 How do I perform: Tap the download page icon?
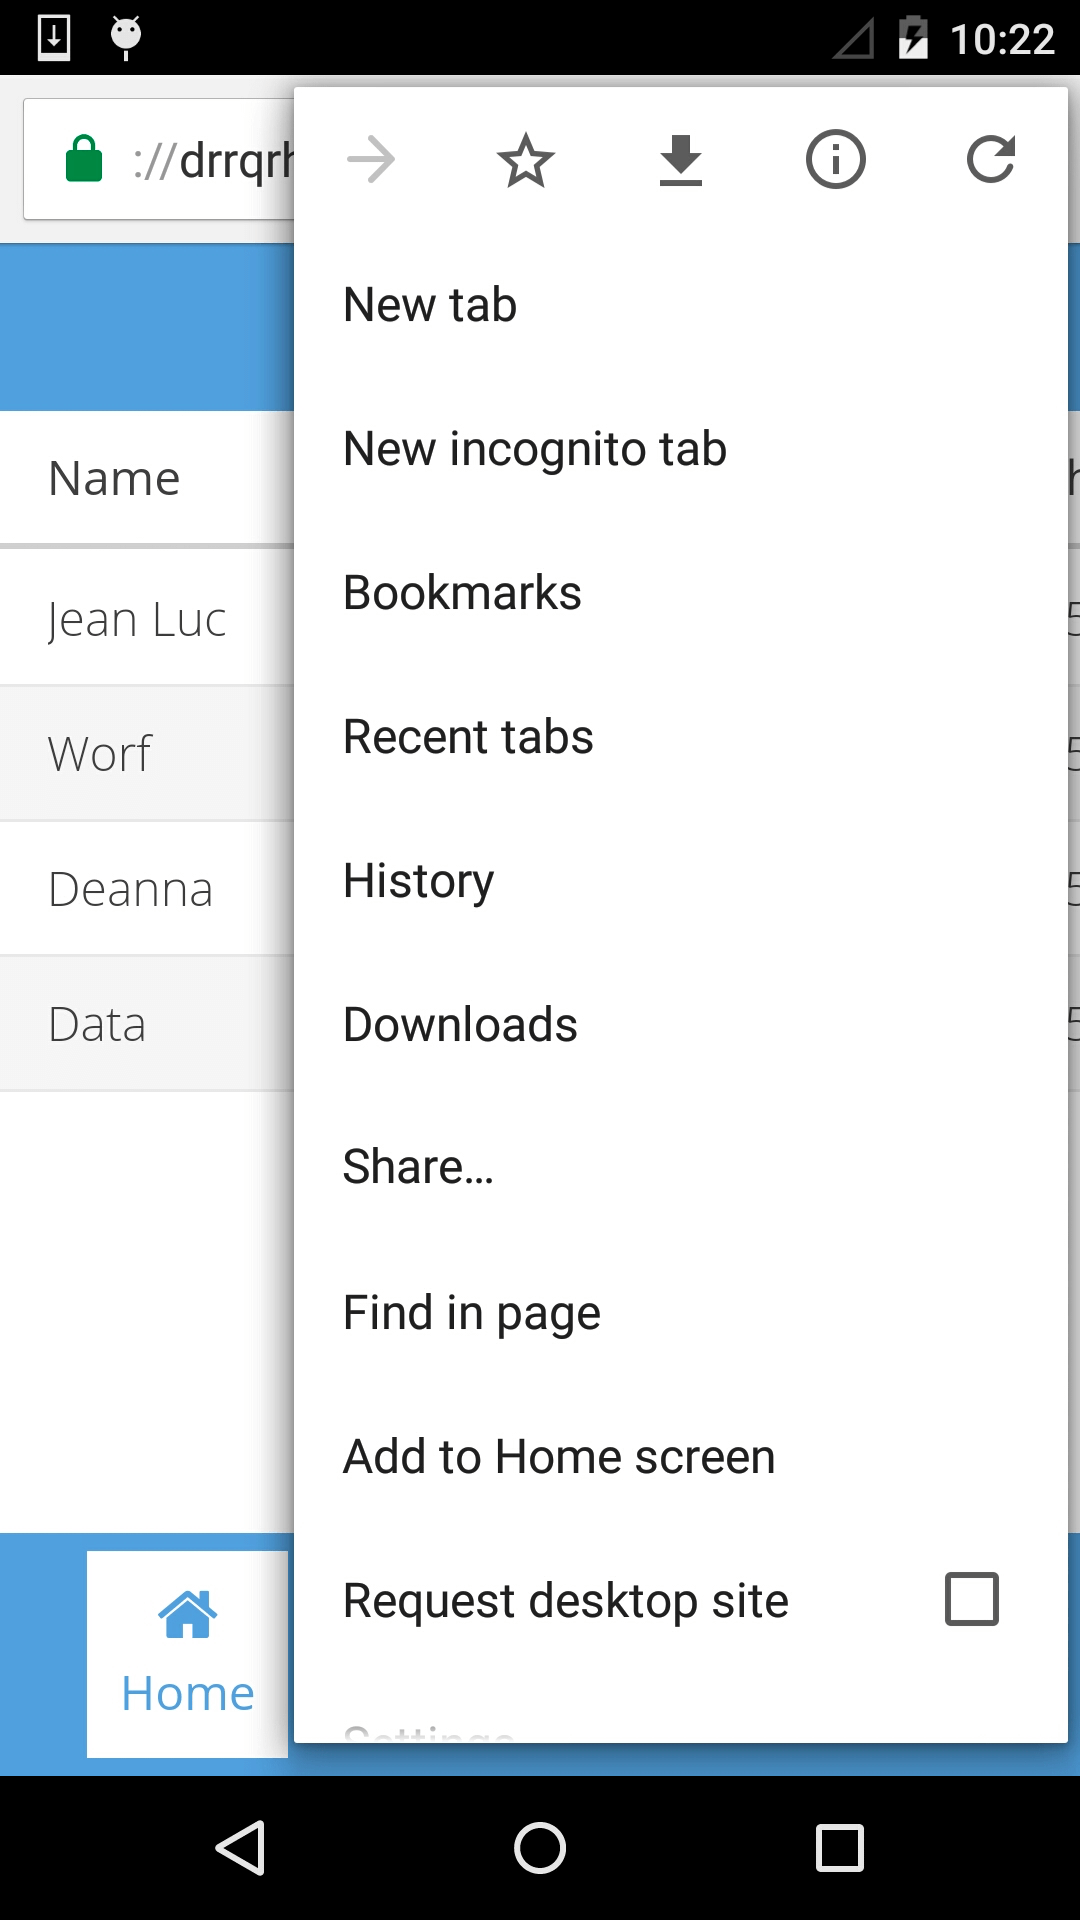click(681, 160)
